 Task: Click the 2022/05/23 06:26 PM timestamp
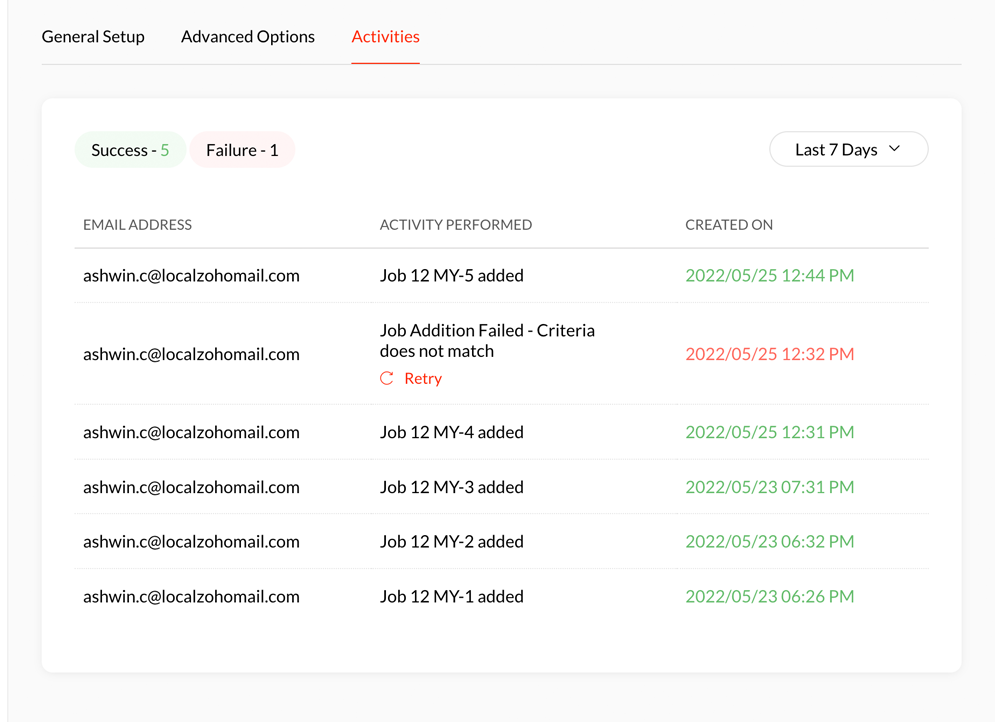(769, 596)
